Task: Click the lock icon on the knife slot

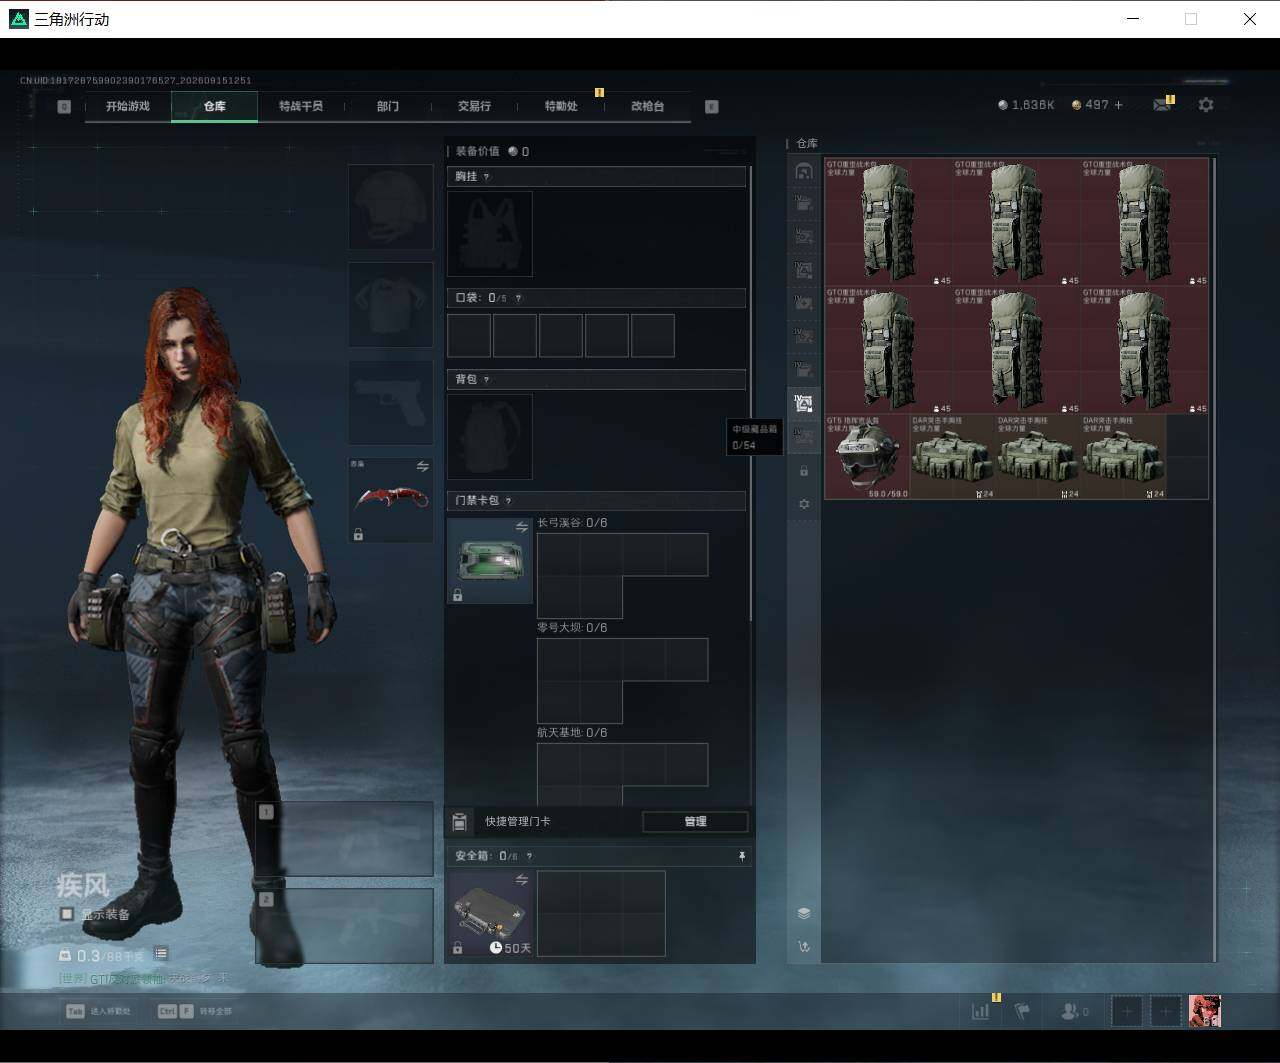Action: [358, 535]
